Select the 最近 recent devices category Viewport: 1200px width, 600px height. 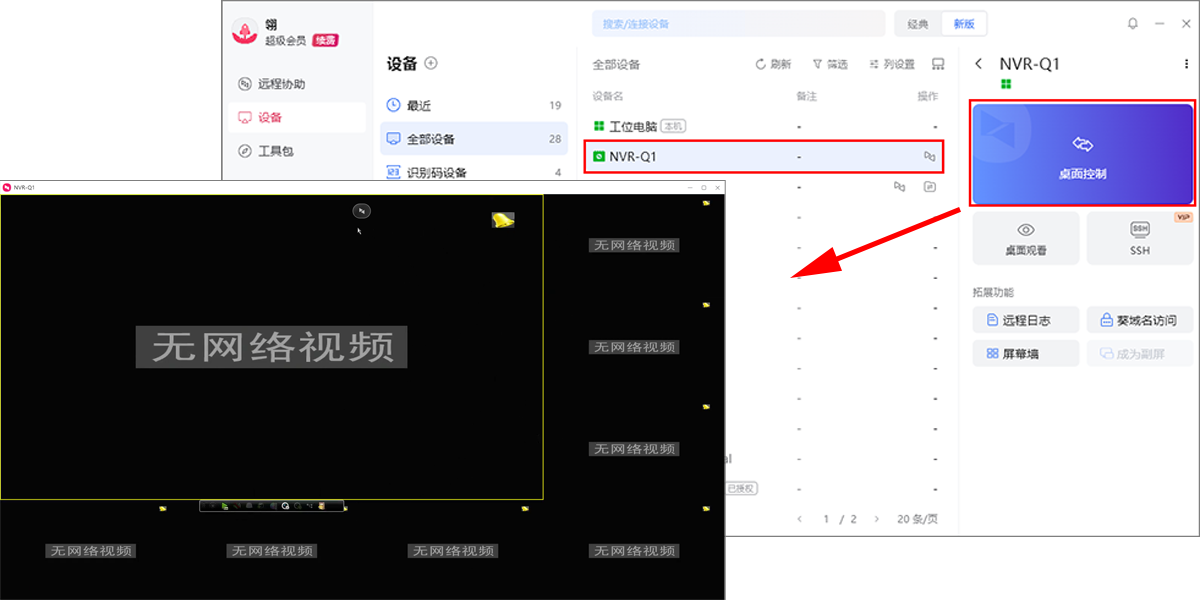pyautogui.click(x=473, y=105)
